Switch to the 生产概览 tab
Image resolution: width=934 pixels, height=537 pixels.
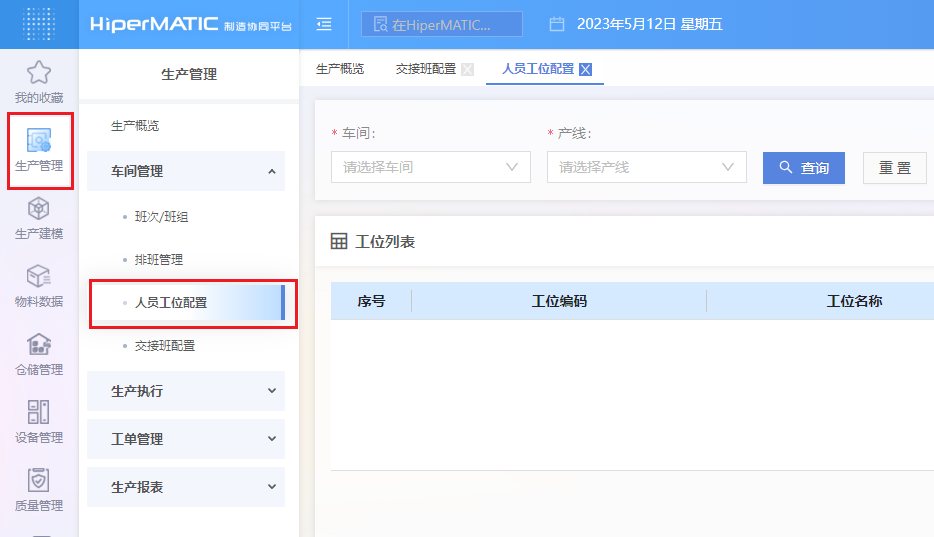[x=340, y=69]
